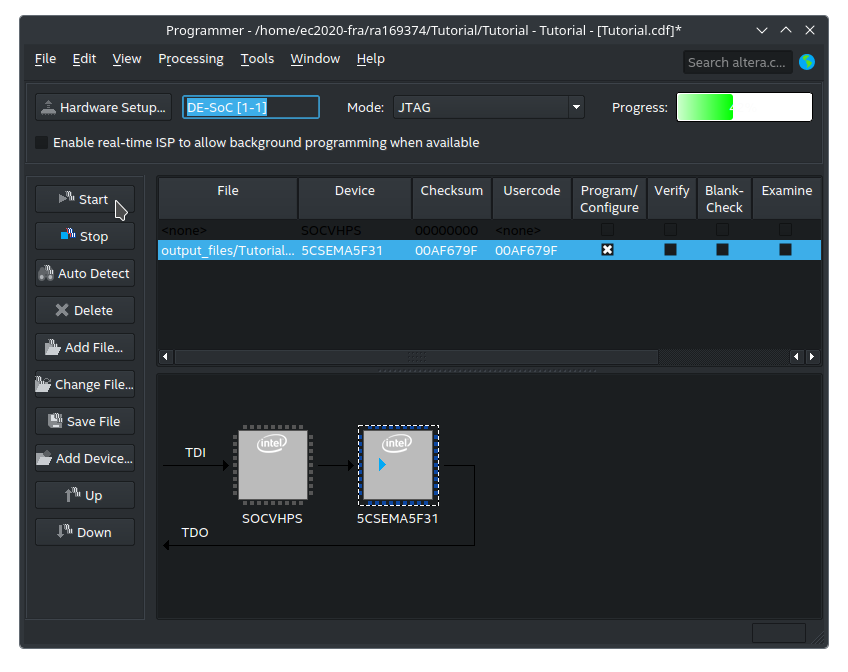Image resolution: width=848 pixels, height=672 pixels.
Task: Click the DE-SoC [1-1] hardware field
Action: [x=251, y=107]
